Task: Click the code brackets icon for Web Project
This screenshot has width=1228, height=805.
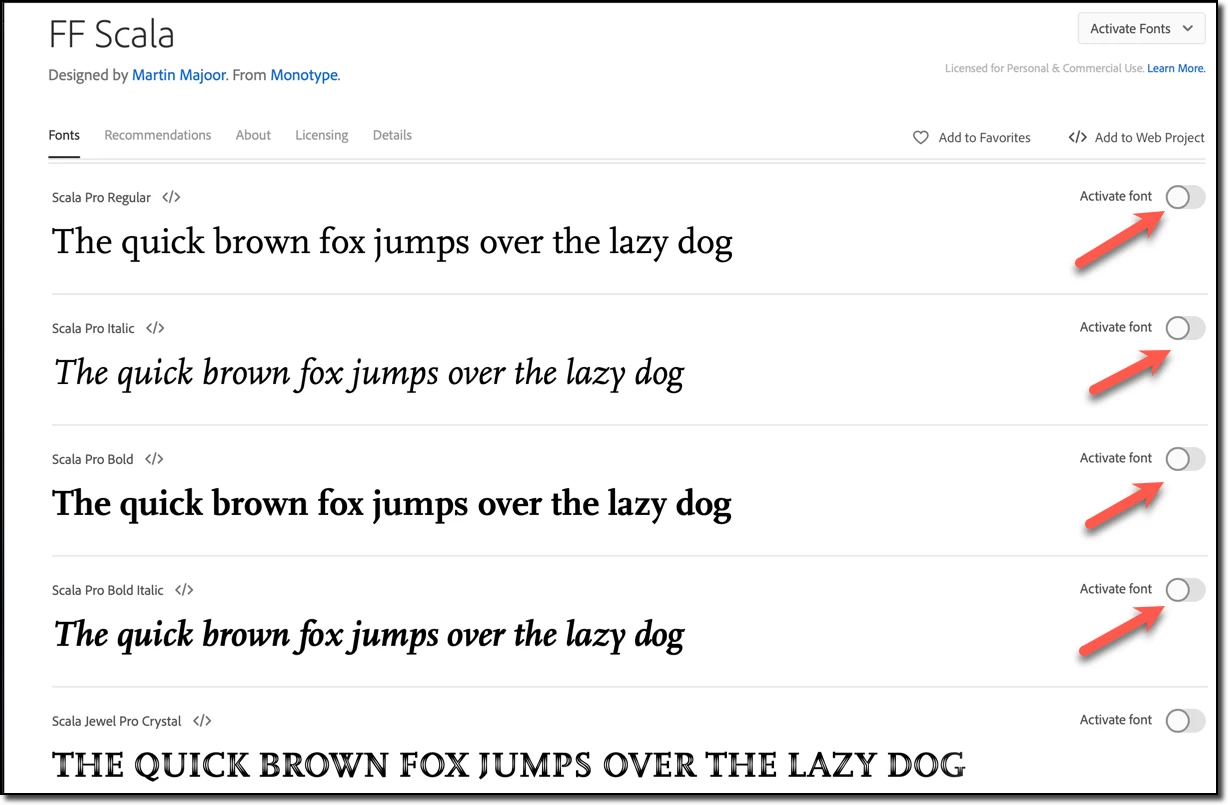Action: 1078,138
